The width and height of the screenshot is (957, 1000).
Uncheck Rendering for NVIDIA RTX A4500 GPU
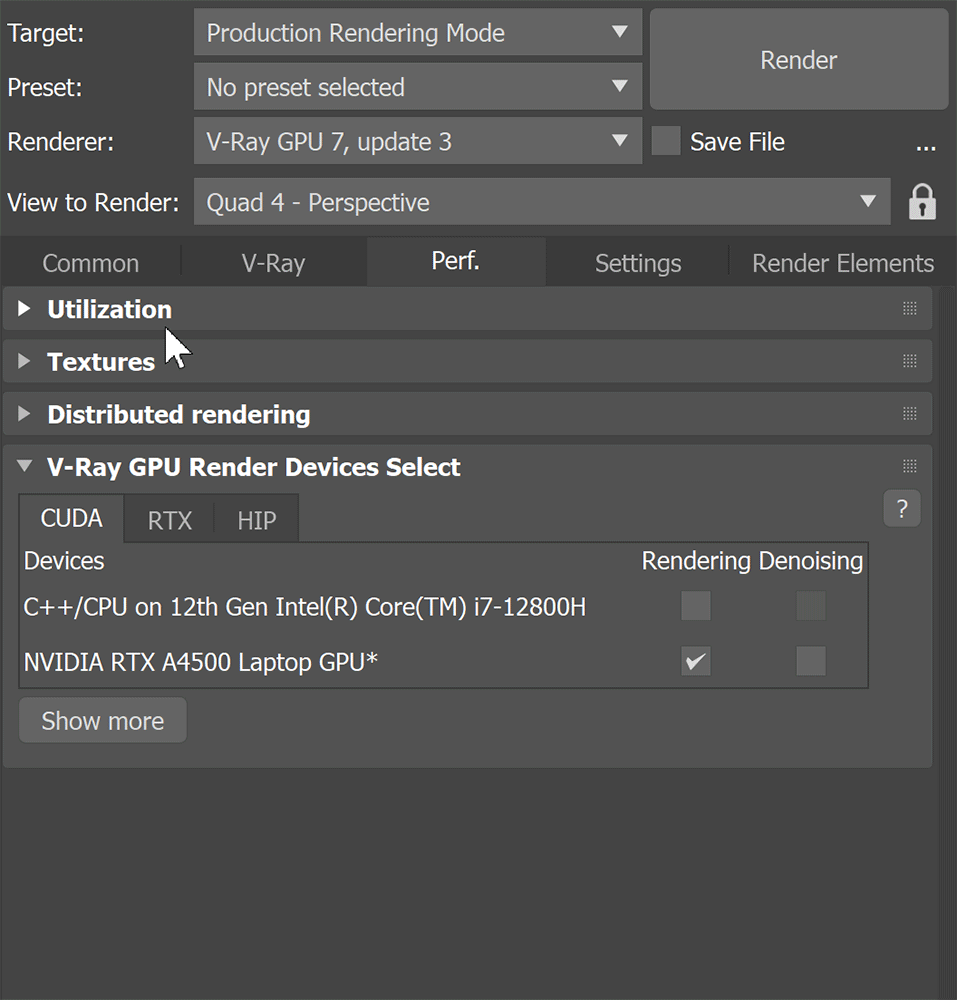(x=696, y=661)
